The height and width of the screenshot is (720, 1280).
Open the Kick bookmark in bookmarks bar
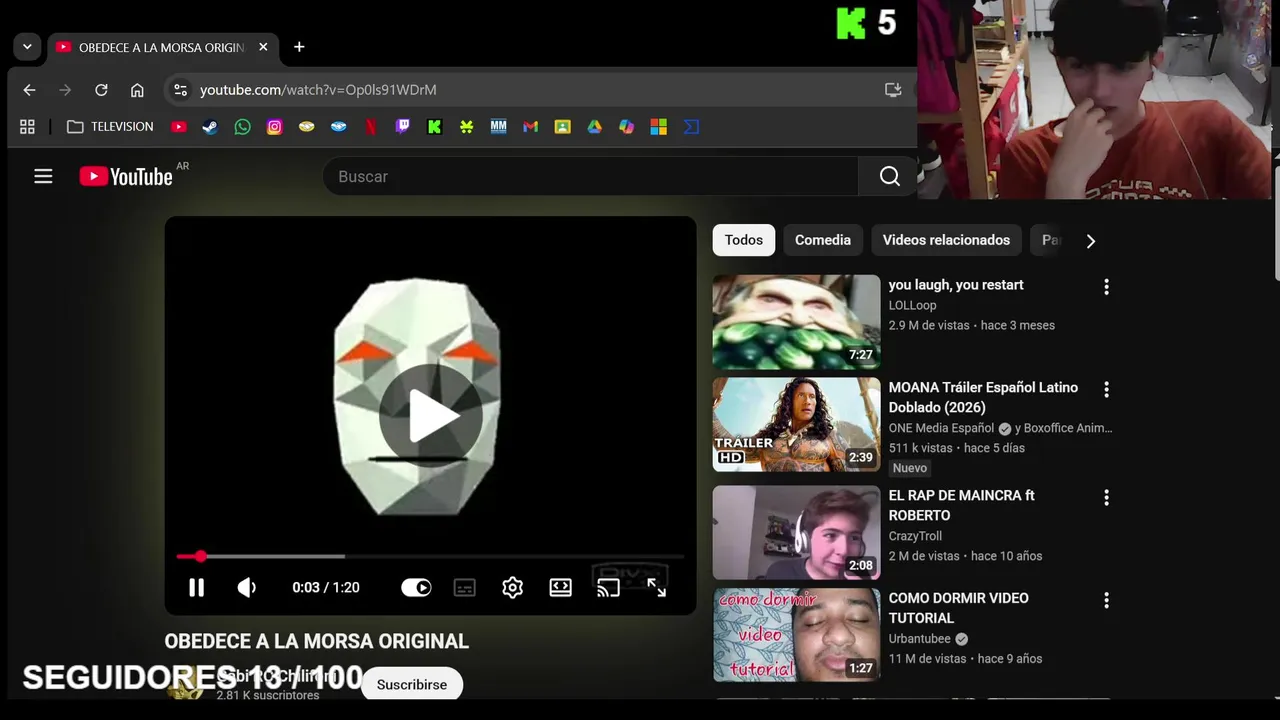pos(434,127)
